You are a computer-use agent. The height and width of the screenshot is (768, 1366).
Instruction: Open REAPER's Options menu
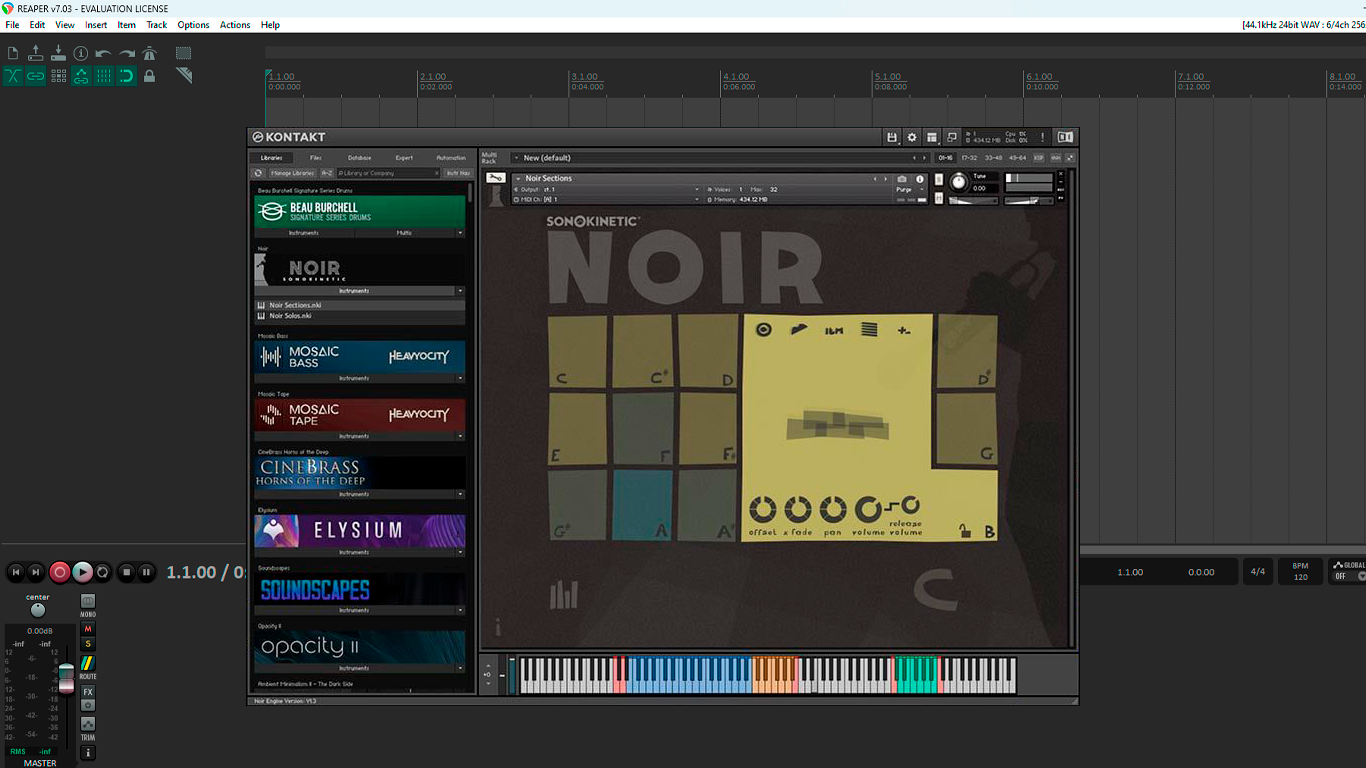pyautogui.click(x=193, y=25)
